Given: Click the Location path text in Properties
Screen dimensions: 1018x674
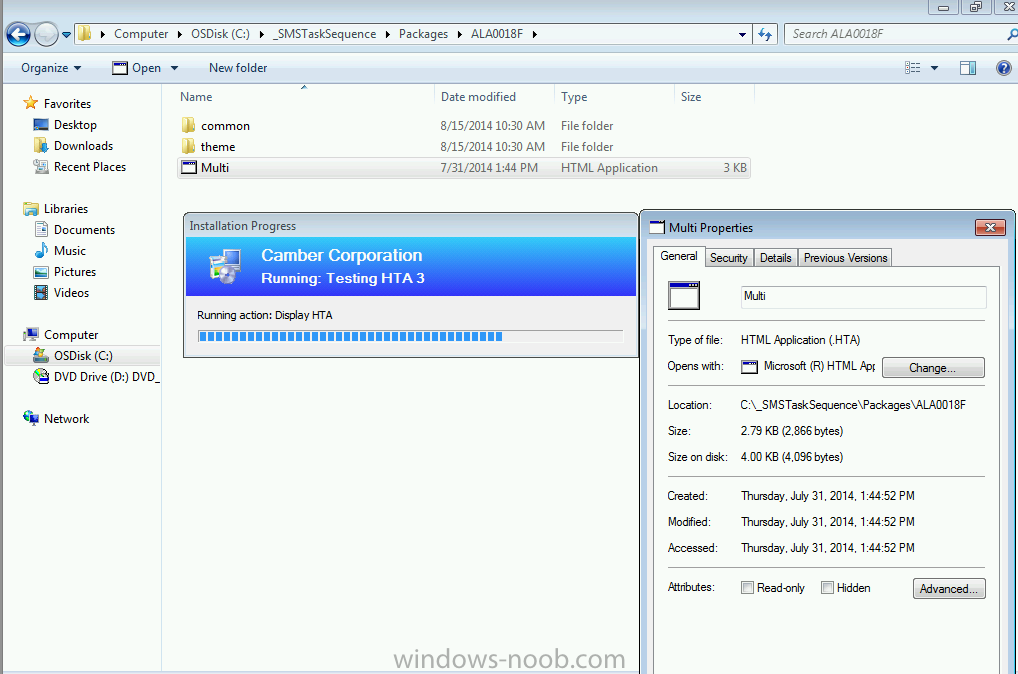Looking at the screenshot, I should pyautogui.click(x=853, y=405).
